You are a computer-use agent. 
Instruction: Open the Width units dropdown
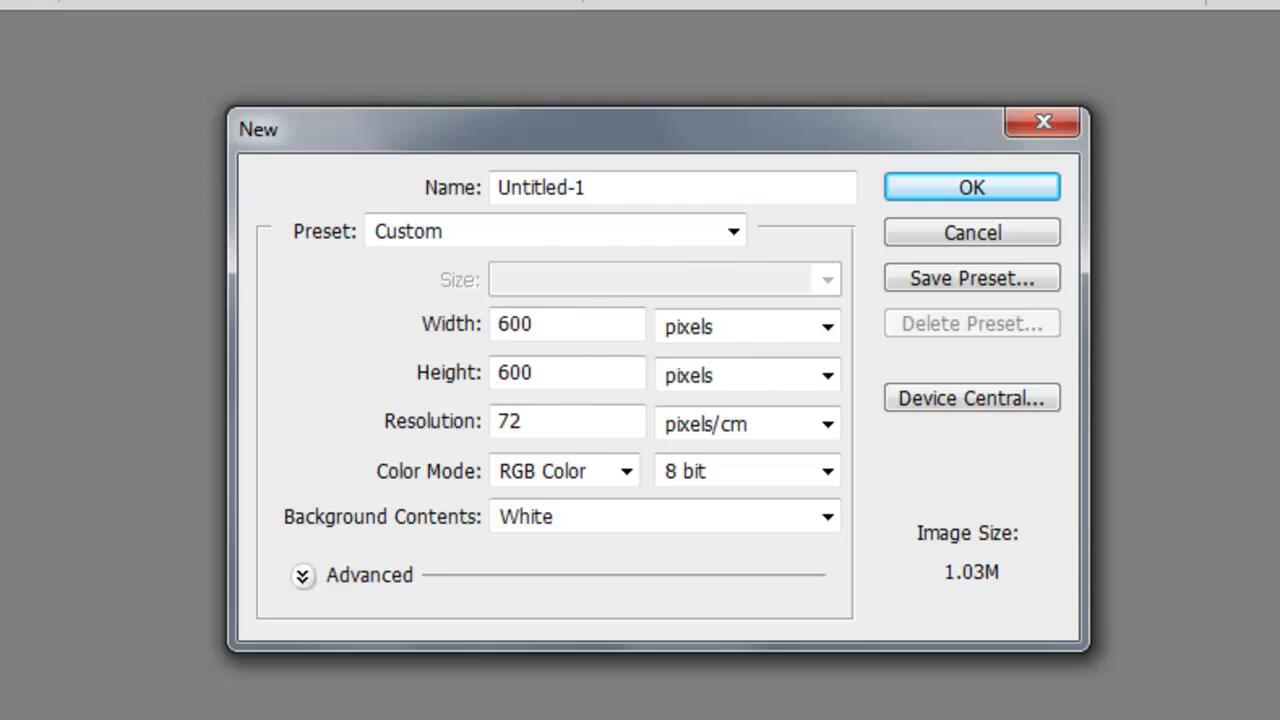pos(747,327)
